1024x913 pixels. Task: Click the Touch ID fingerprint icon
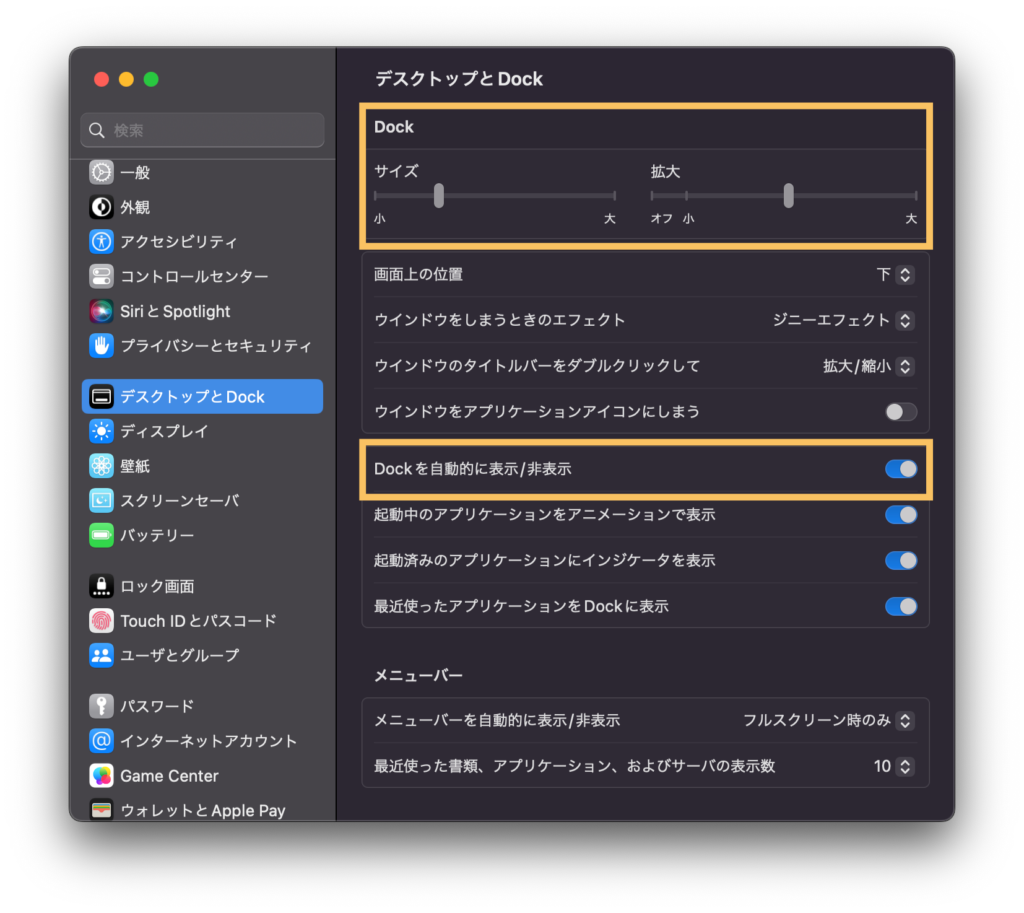click(101, 620)
